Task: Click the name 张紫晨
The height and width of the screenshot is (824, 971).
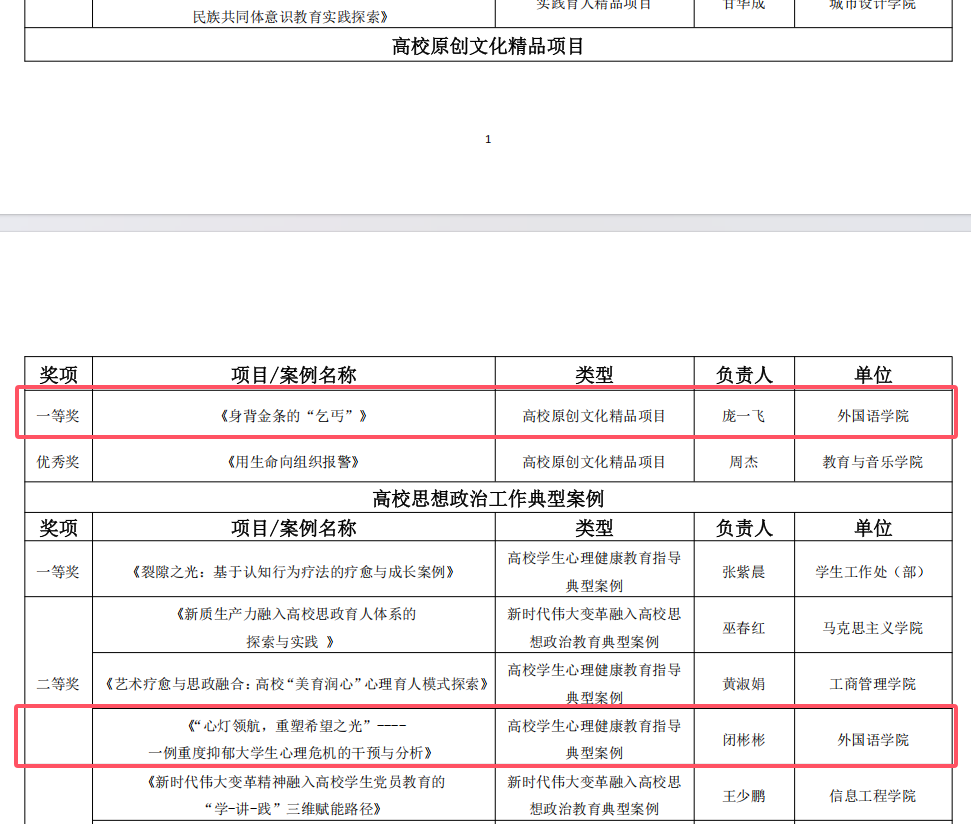Action: (743, 572)
